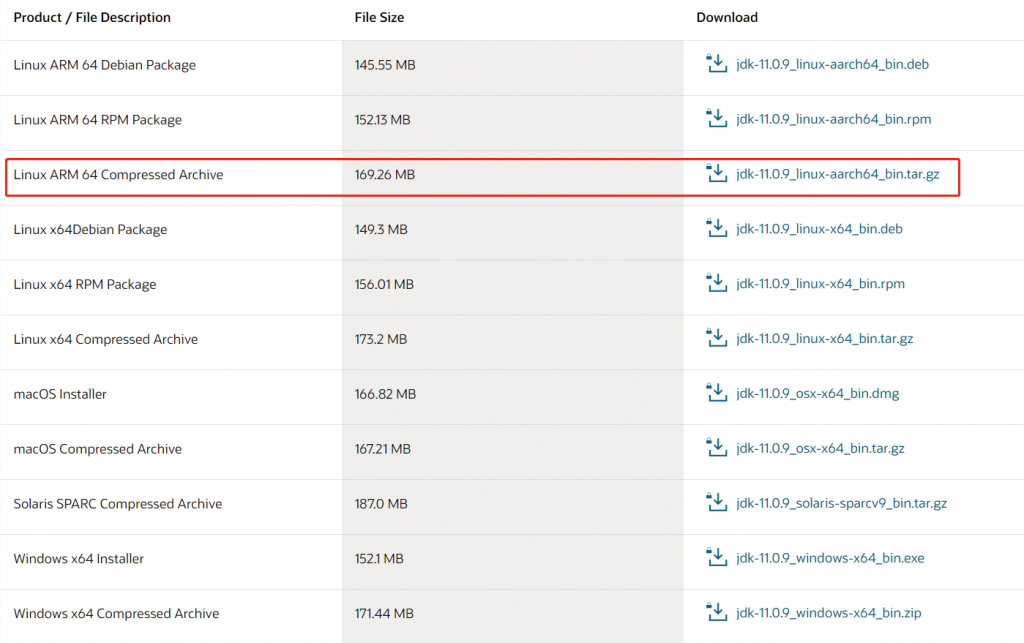
Task: Click download icon beside windows-x64 .exe
Action: click(716, 559)
